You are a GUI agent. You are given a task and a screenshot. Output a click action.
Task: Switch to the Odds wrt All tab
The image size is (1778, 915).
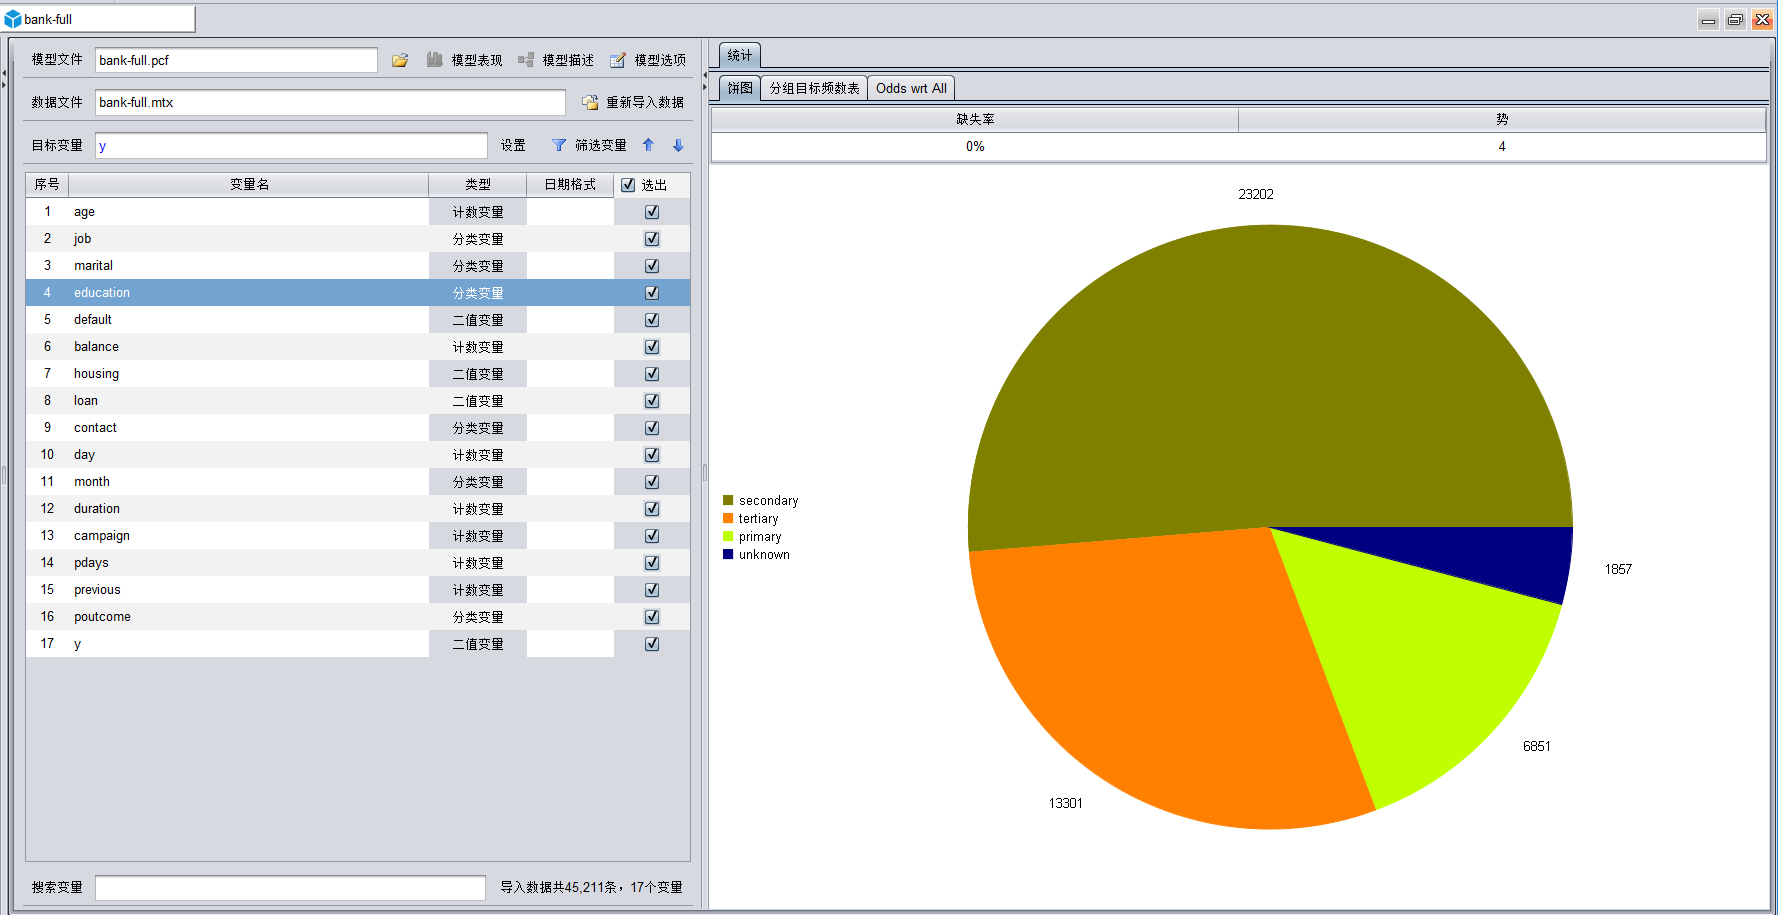[911, 88]
